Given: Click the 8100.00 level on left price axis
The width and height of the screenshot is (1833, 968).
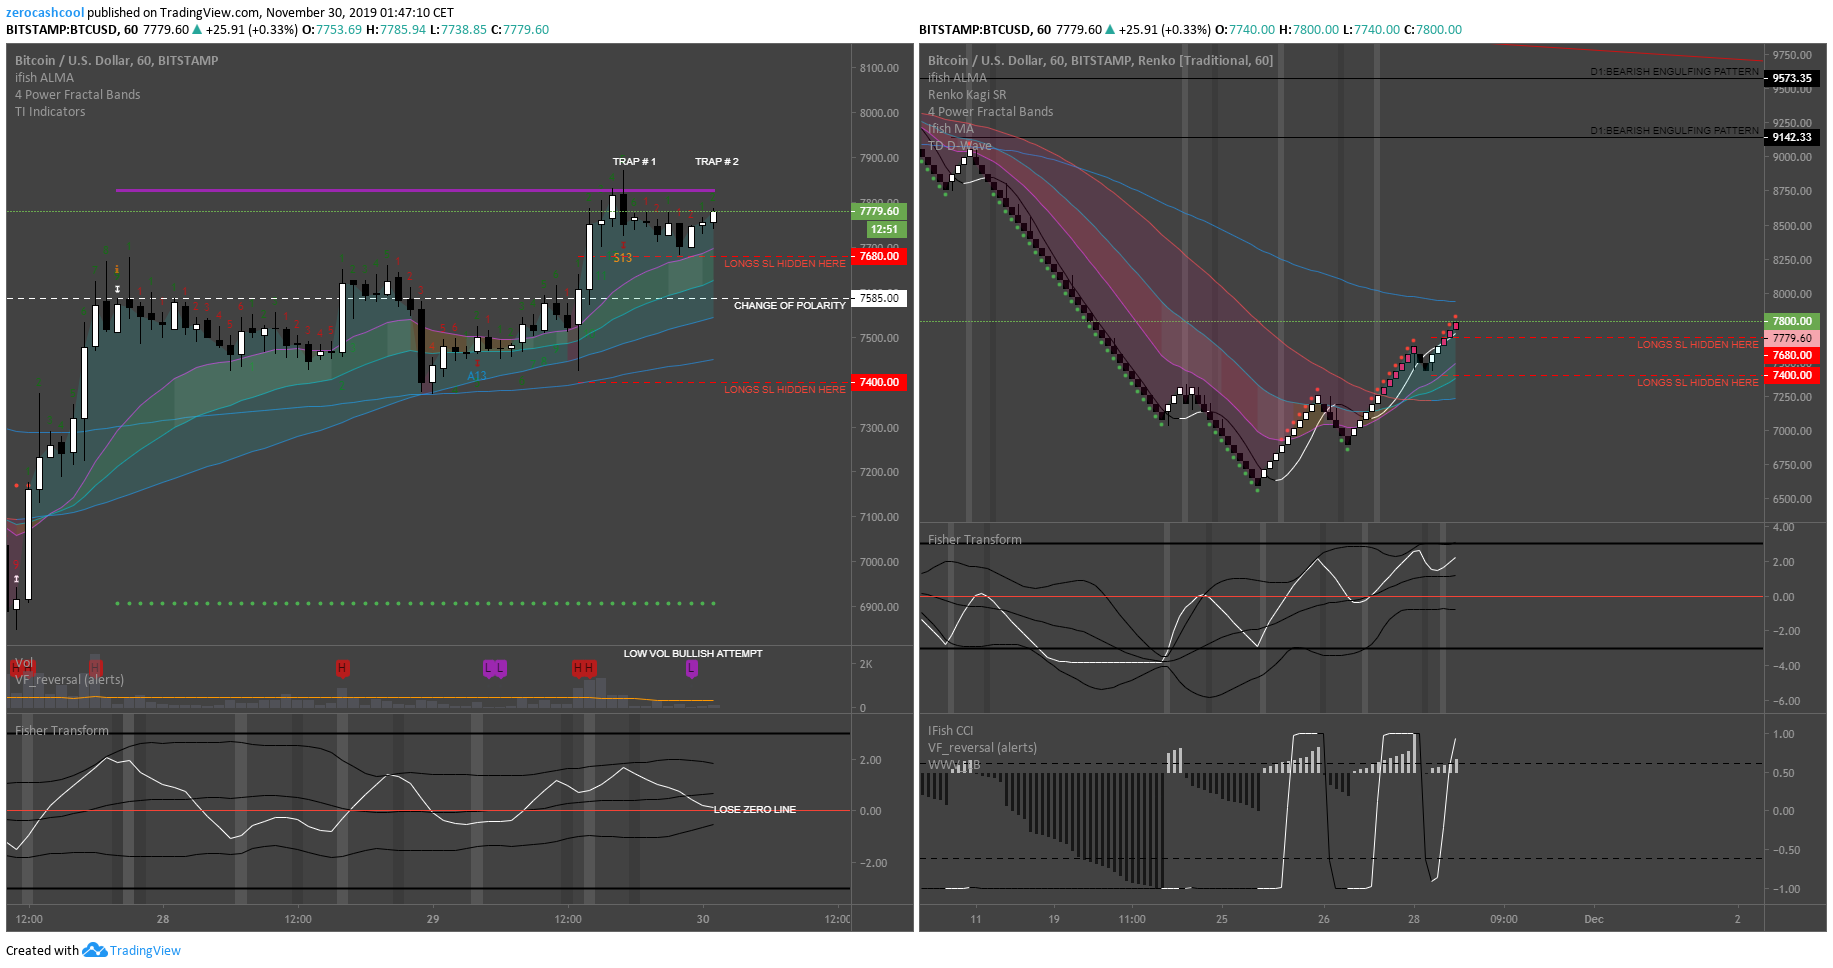Looking at the screenshot, I should [x=879, y=68].
